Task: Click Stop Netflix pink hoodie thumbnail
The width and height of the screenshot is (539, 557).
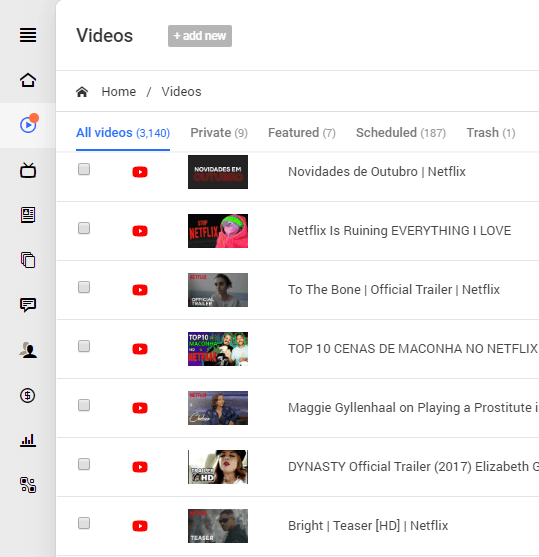Action: click(218, 231)
